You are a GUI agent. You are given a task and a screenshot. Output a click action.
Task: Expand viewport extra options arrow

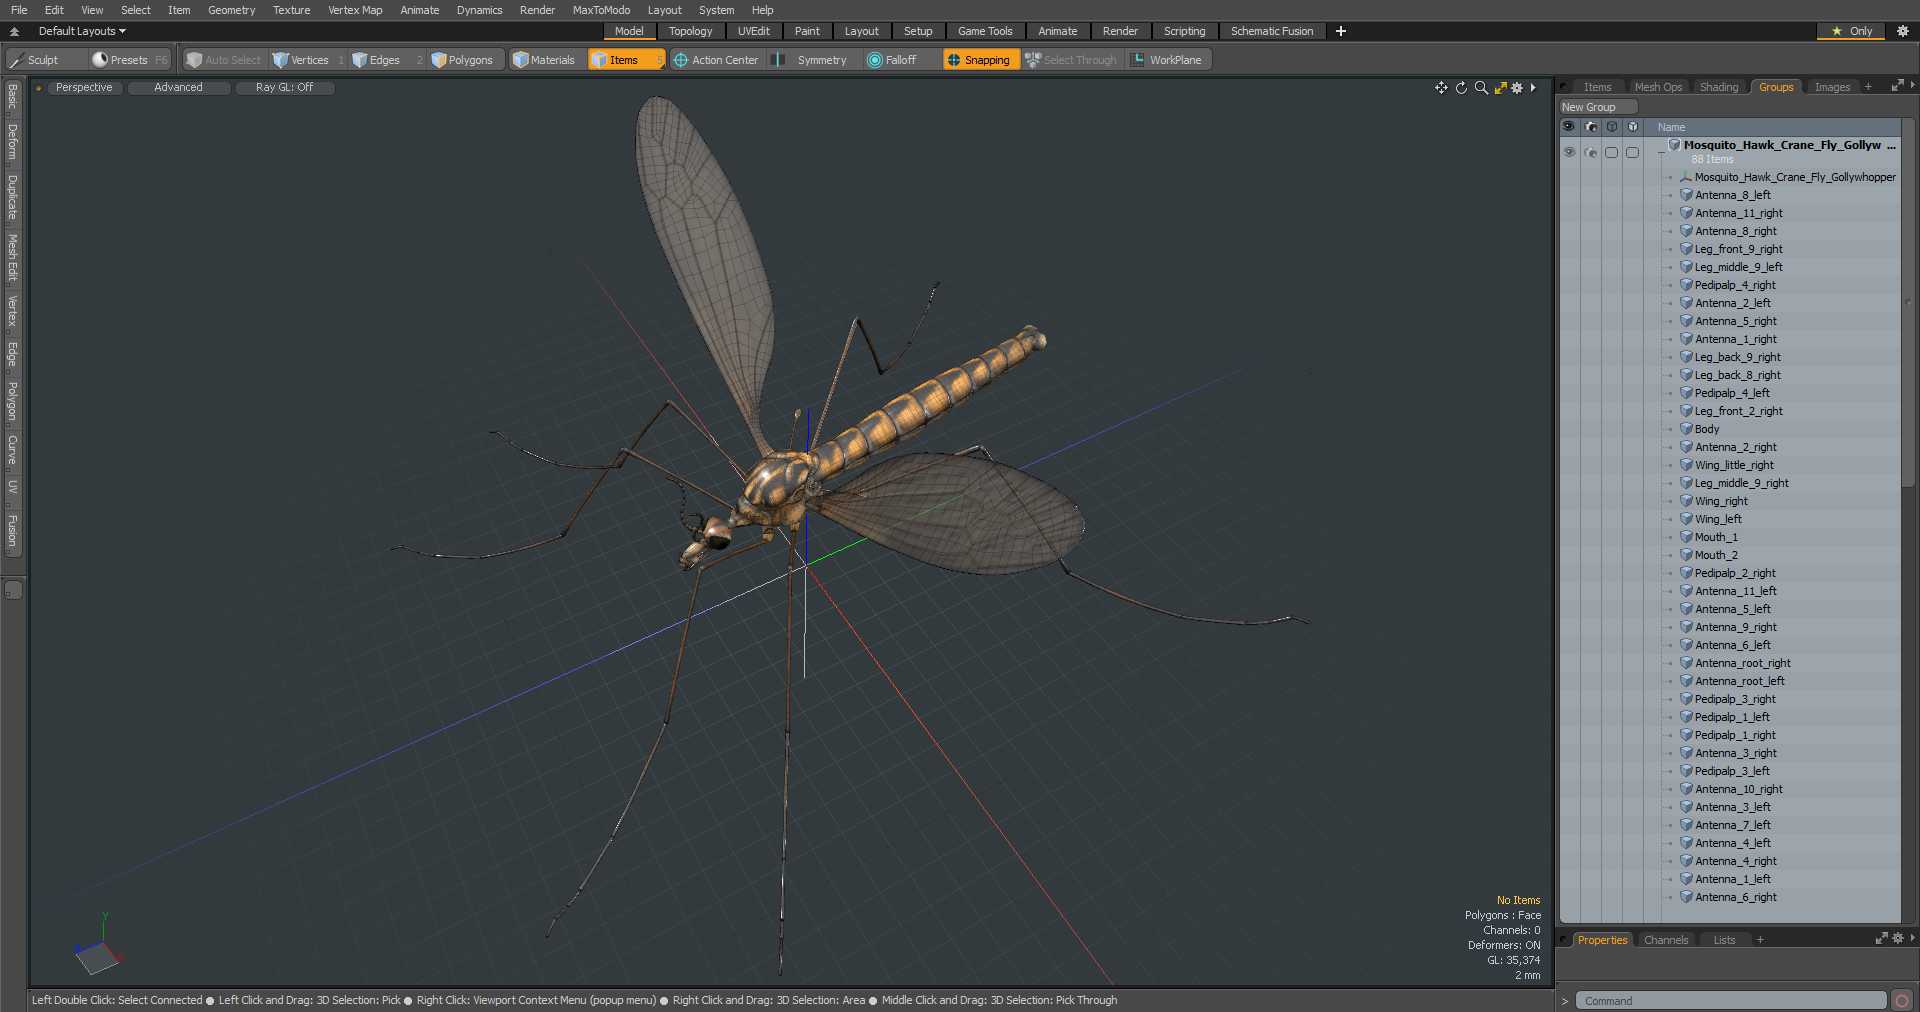pyautogui.click(x=1533, y=88)
